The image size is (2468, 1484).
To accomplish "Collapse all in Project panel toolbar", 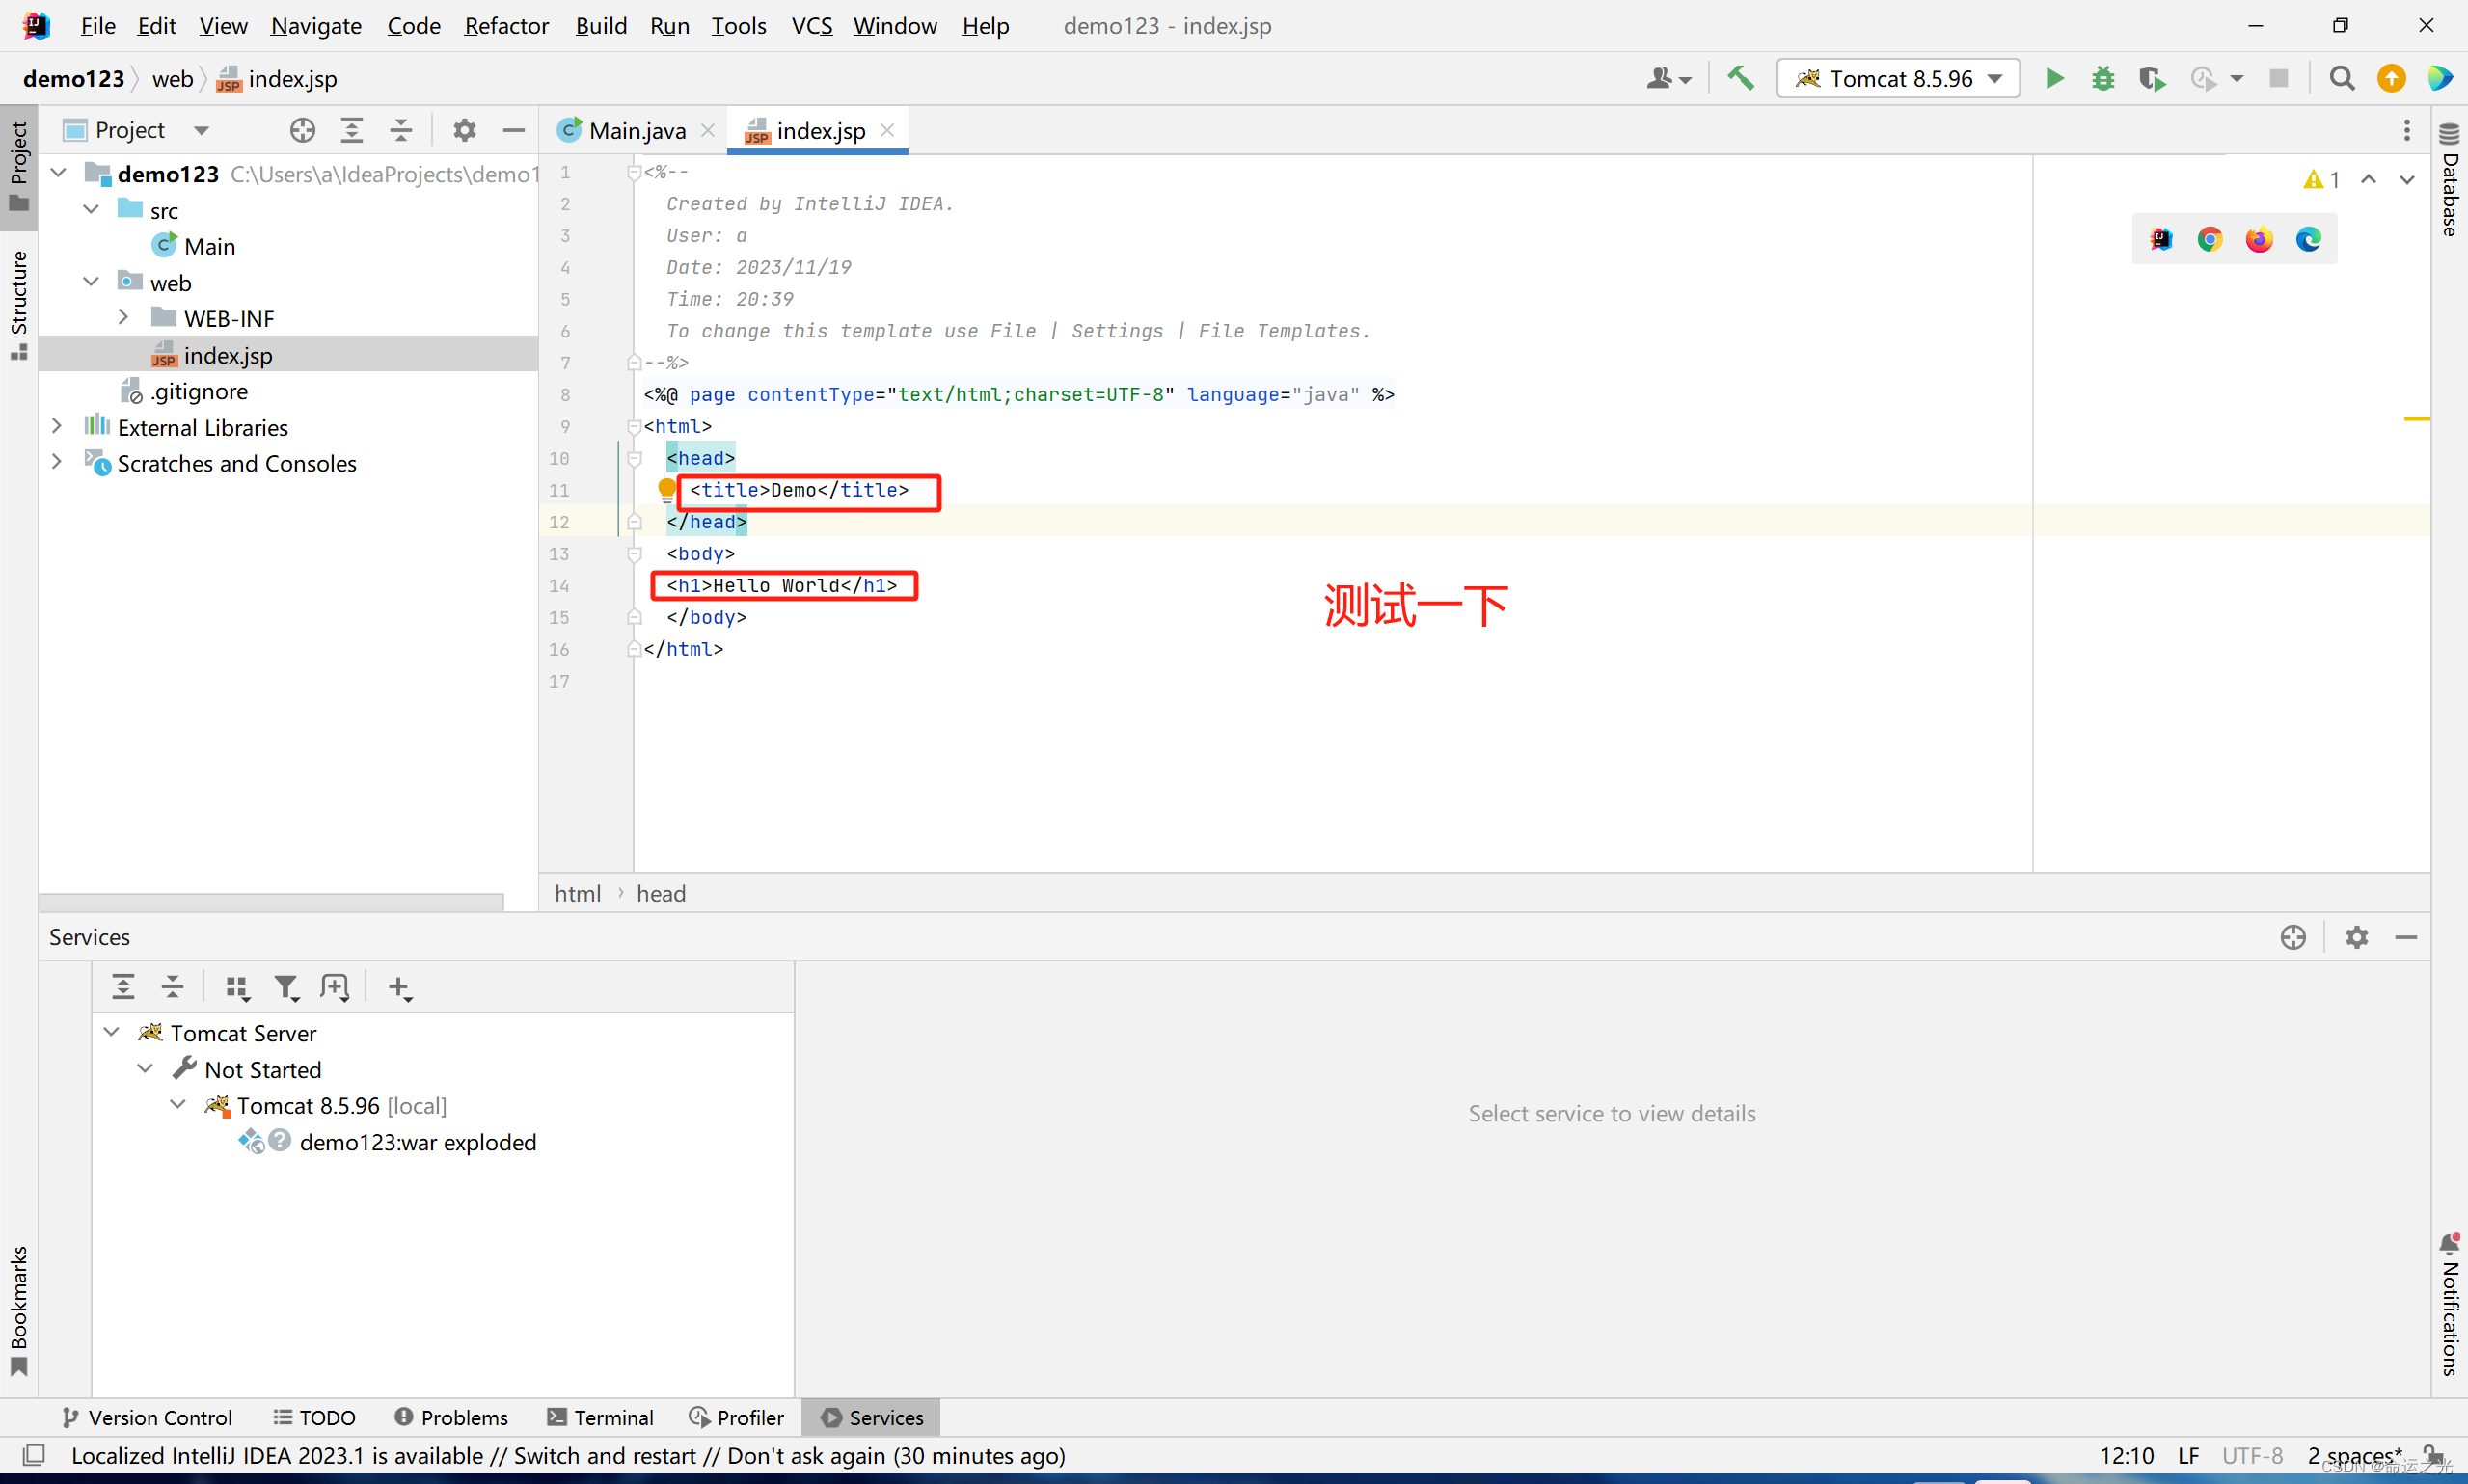I will coord(401,130).
